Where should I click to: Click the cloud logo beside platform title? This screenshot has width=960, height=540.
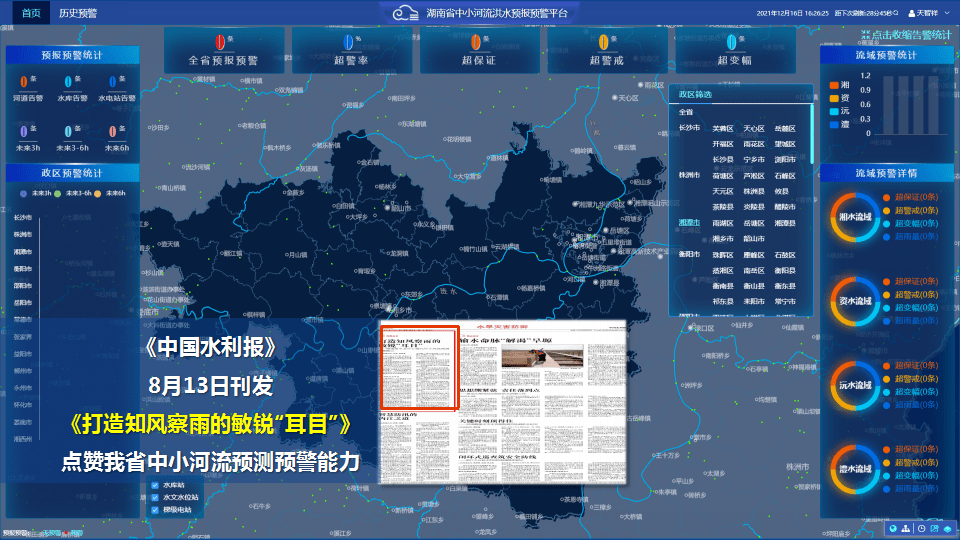tap(405, 12)
